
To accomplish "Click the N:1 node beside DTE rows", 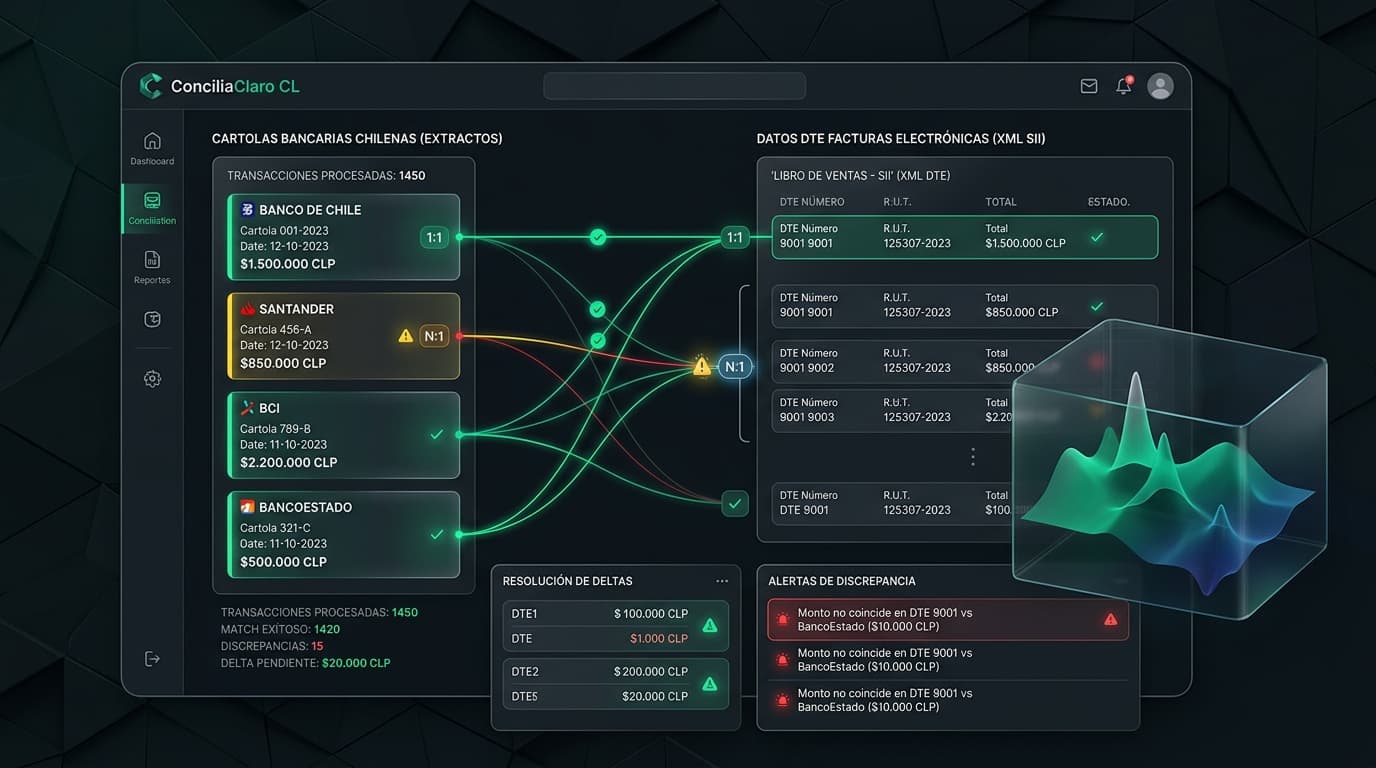I will point(735,367).
